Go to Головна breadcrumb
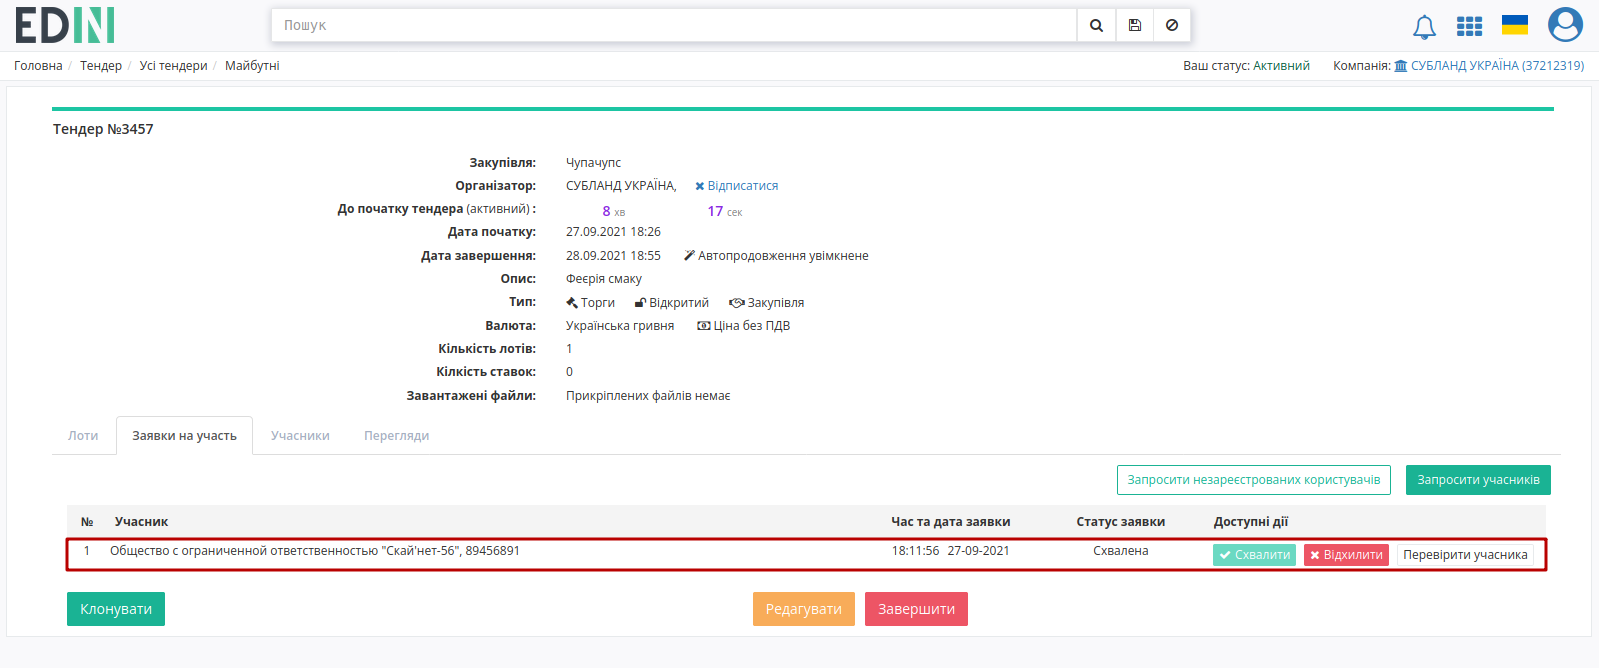 [38, 66]
